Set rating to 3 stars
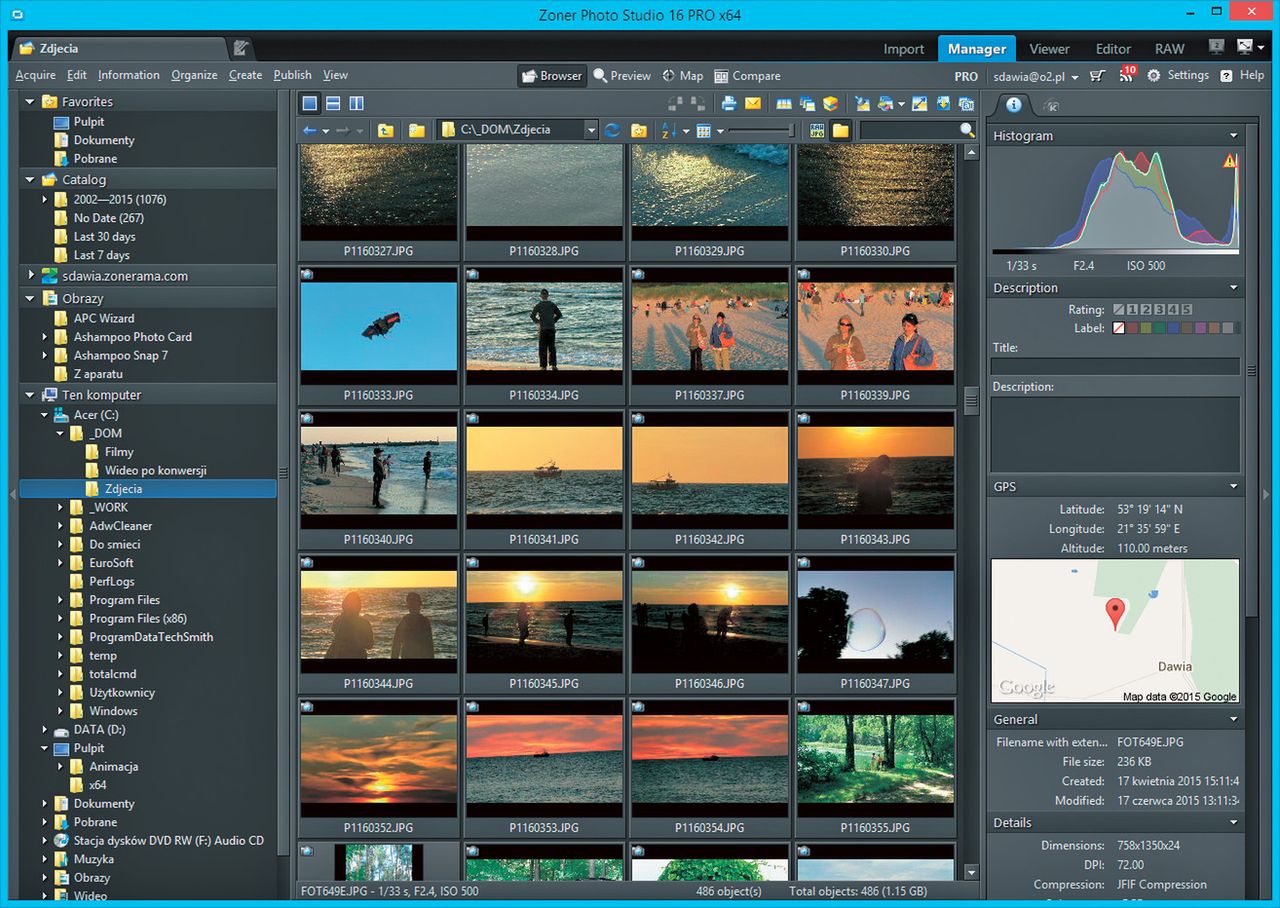Screen dimensions: 1280x908 pyautogui.click(x=1160, y=309)
